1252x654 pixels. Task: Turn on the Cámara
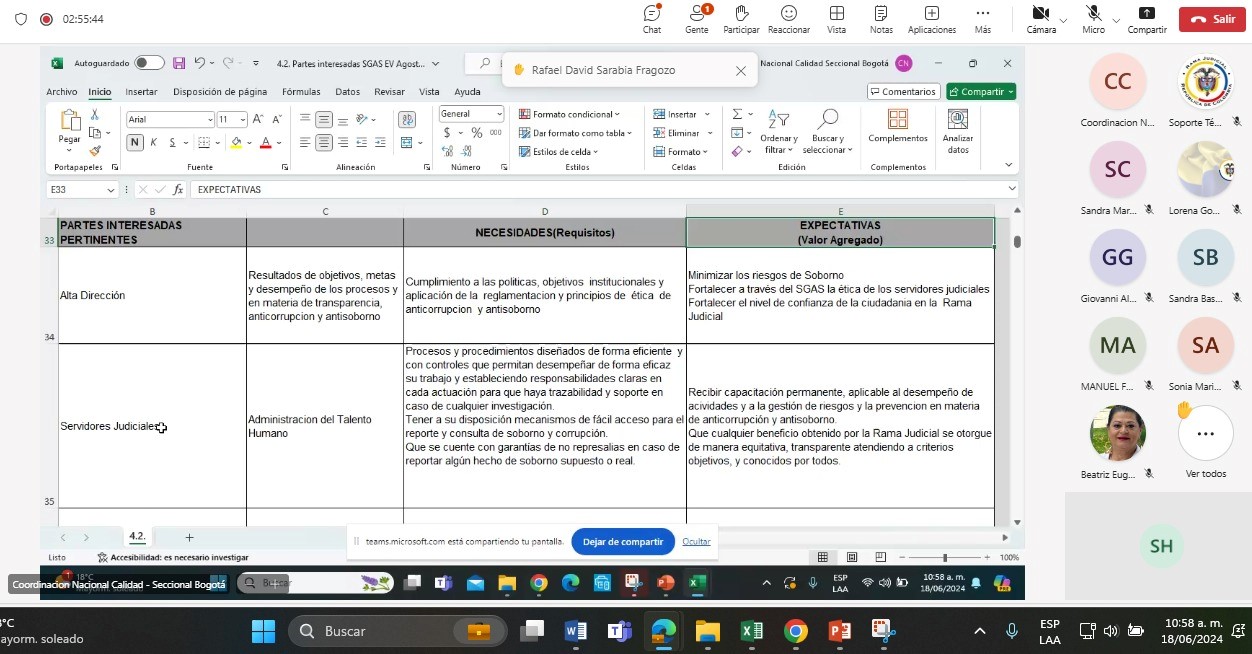1041,19
